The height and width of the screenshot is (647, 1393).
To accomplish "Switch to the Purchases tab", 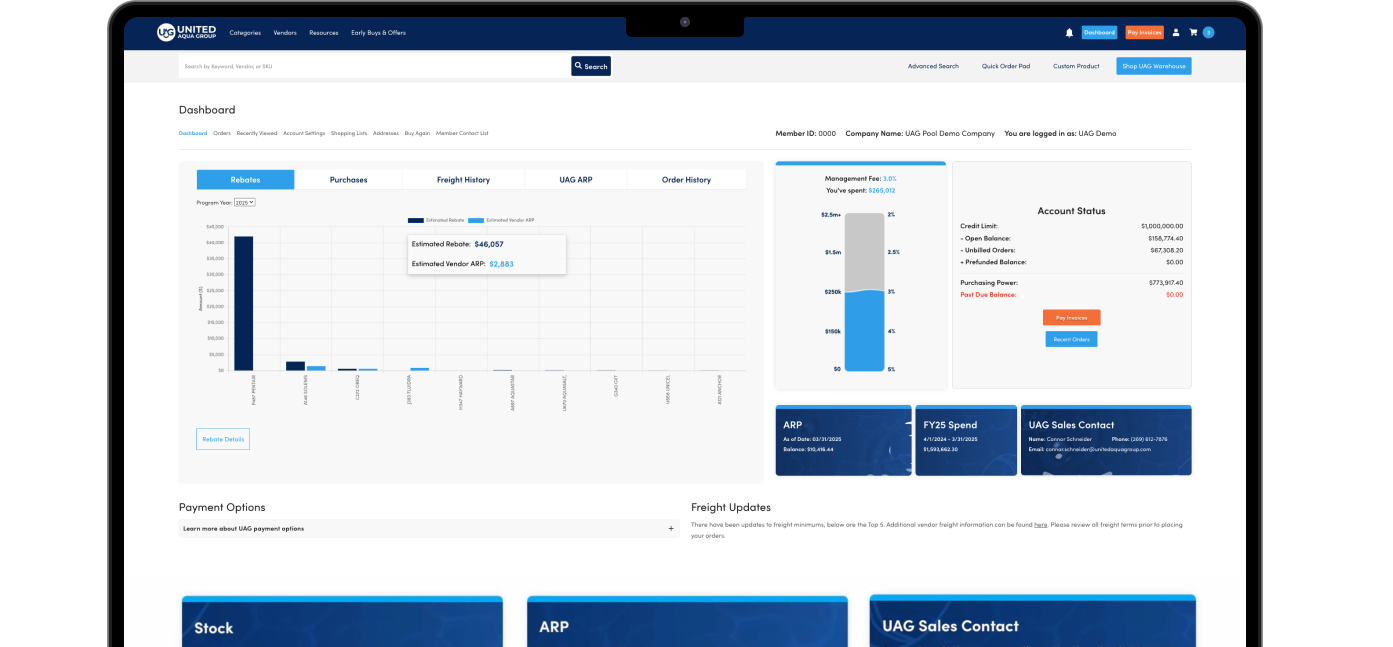I will pyautogui.click(x=348, y=180).
